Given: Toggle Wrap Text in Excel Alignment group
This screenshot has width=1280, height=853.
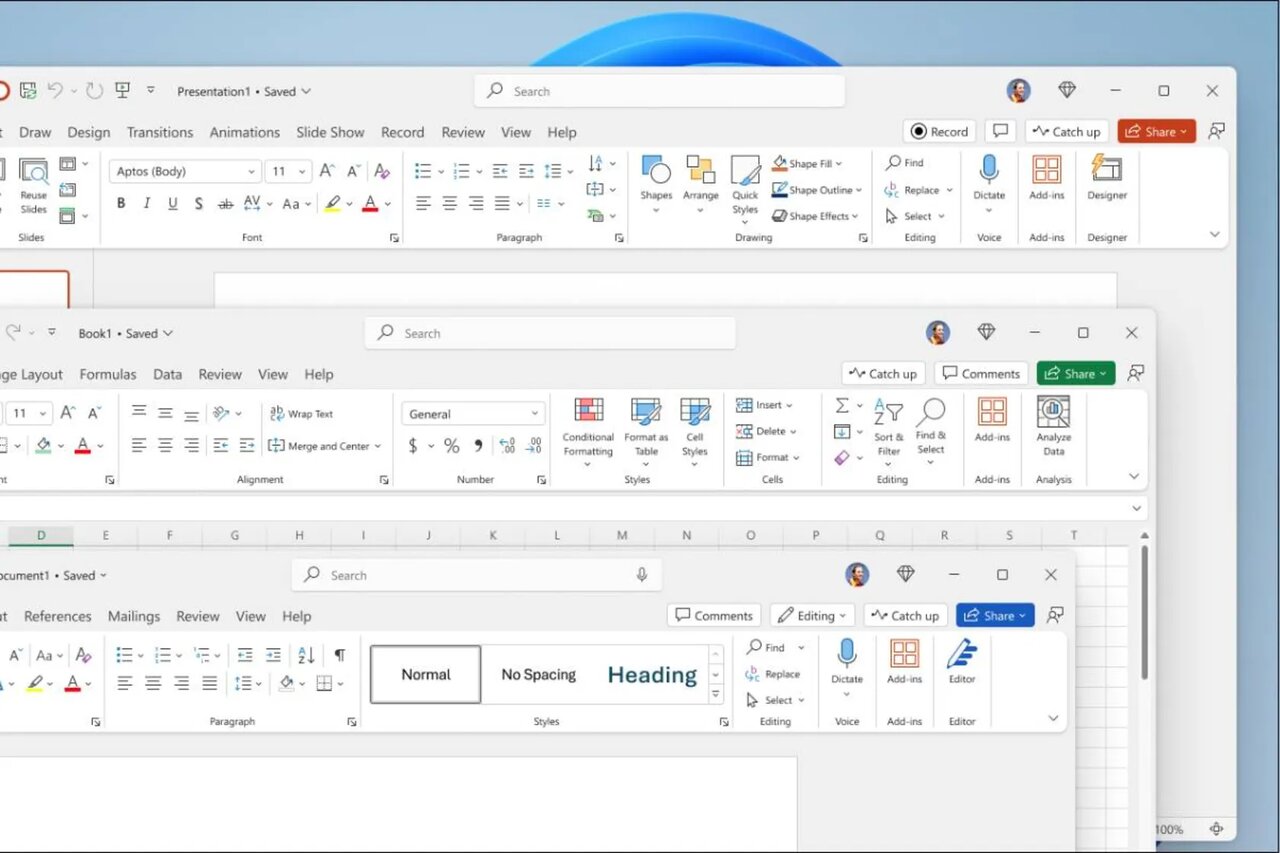Looking at the screenshot, I should coord(301,414).
